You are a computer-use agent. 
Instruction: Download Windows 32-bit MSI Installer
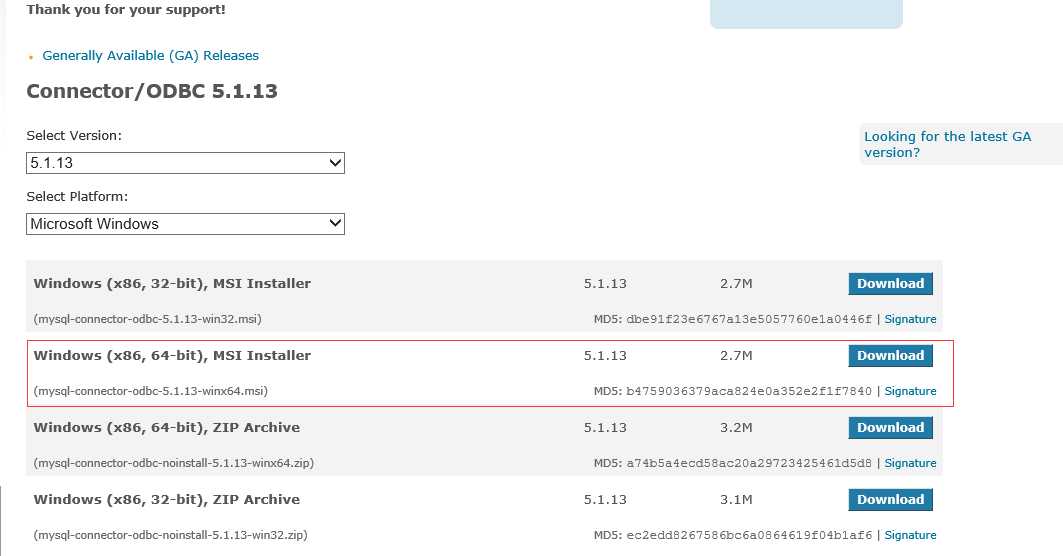[x=890, y=284]
